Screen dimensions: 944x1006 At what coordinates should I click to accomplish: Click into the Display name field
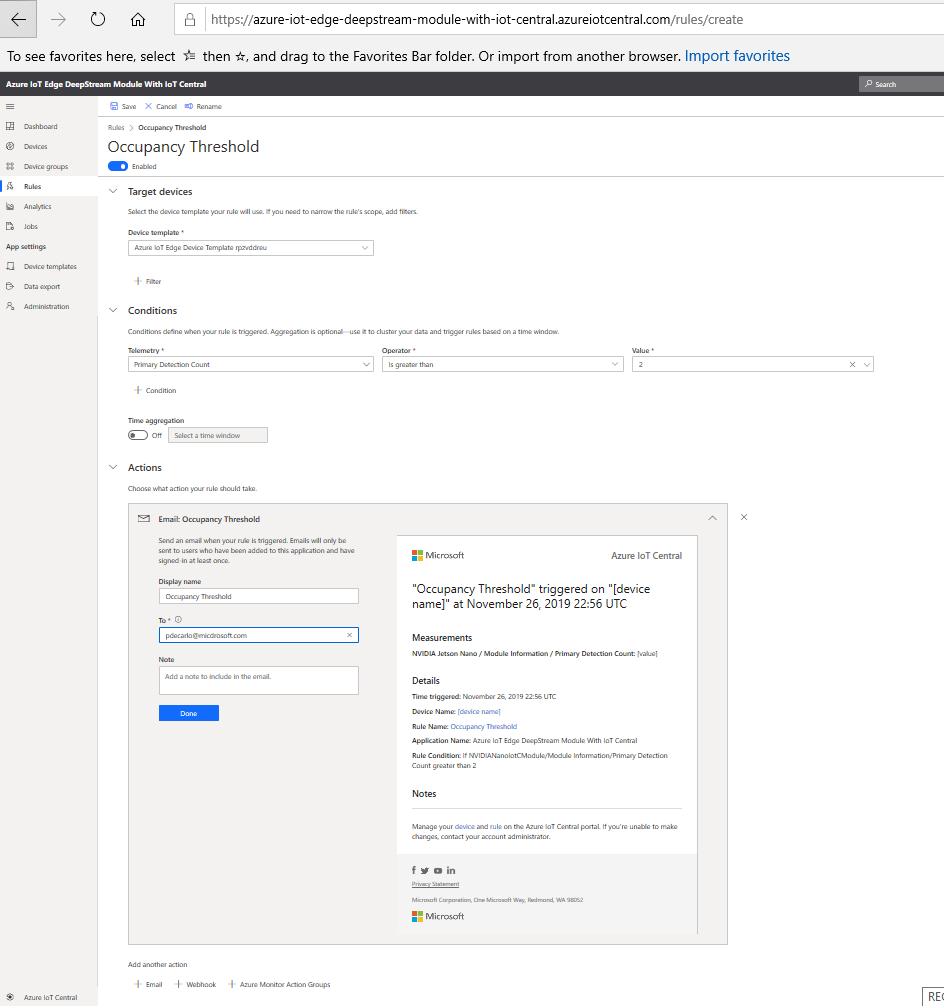click(259, 596)
